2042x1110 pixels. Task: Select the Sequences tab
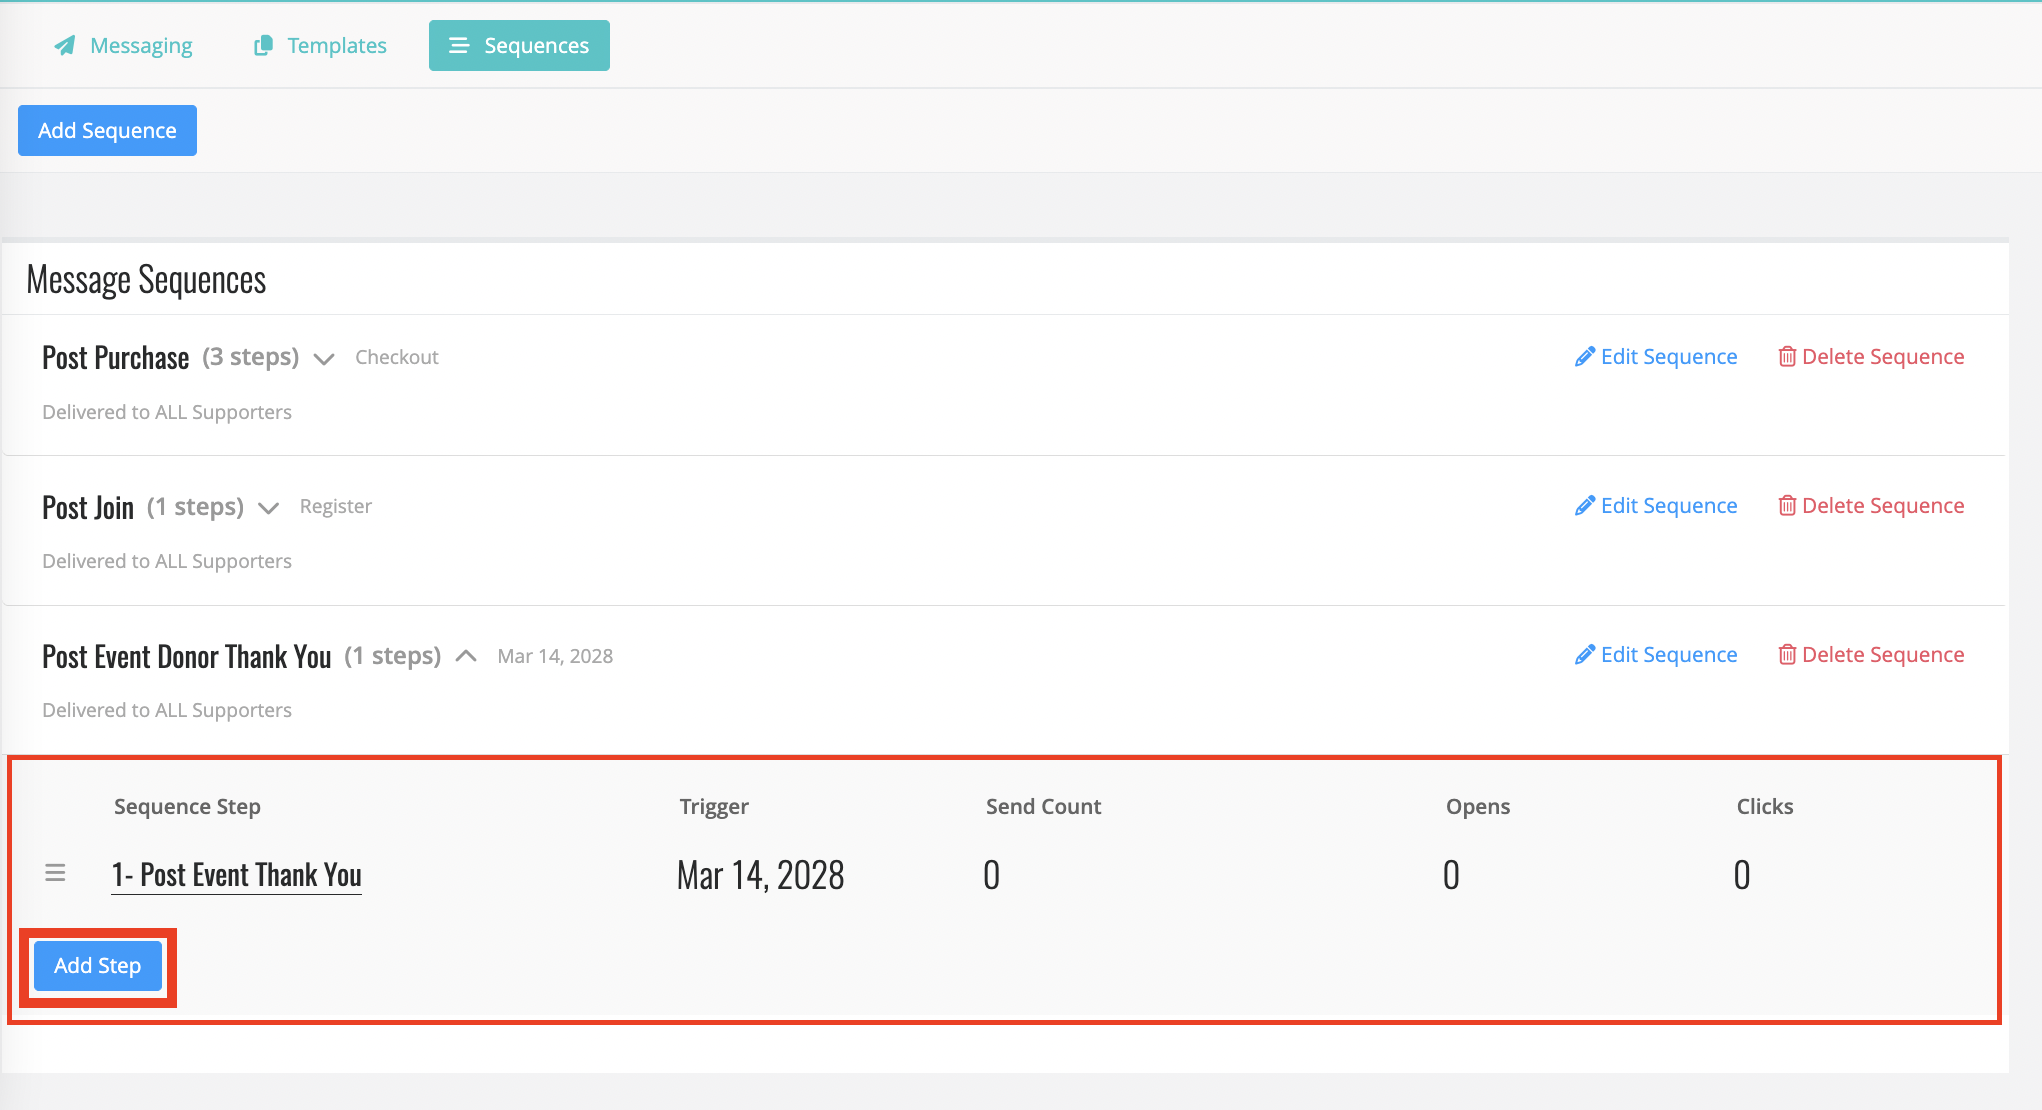pyautogui.click(x=519, y=46)
